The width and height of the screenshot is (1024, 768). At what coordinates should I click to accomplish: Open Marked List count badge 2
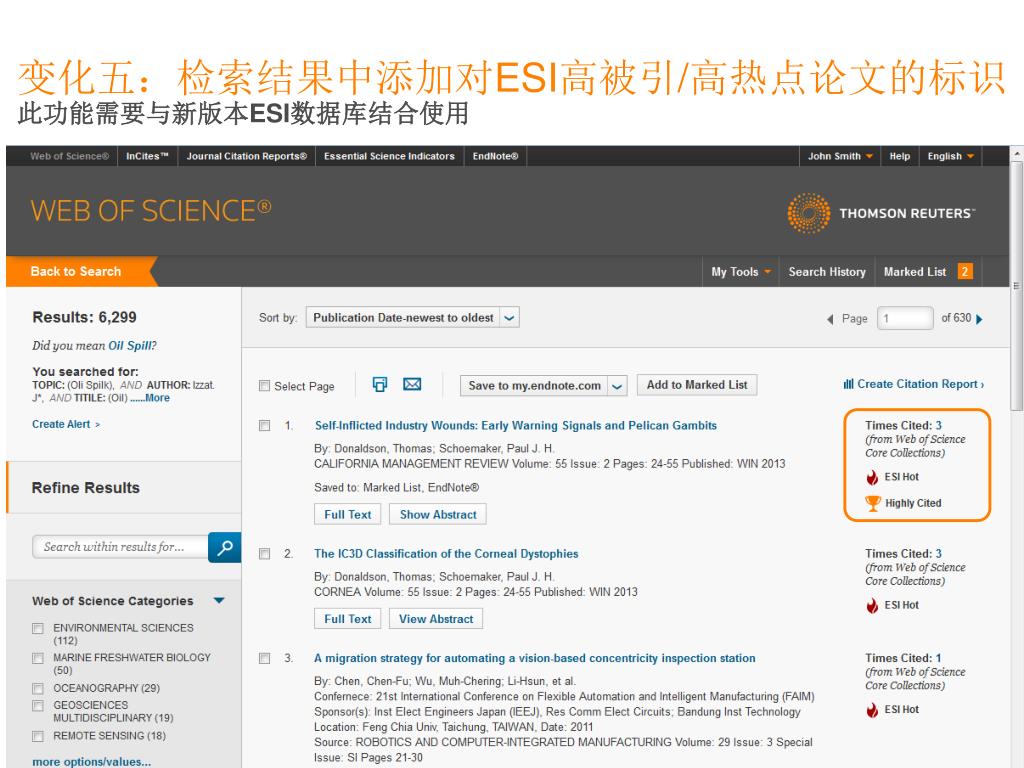click(965, 272)
